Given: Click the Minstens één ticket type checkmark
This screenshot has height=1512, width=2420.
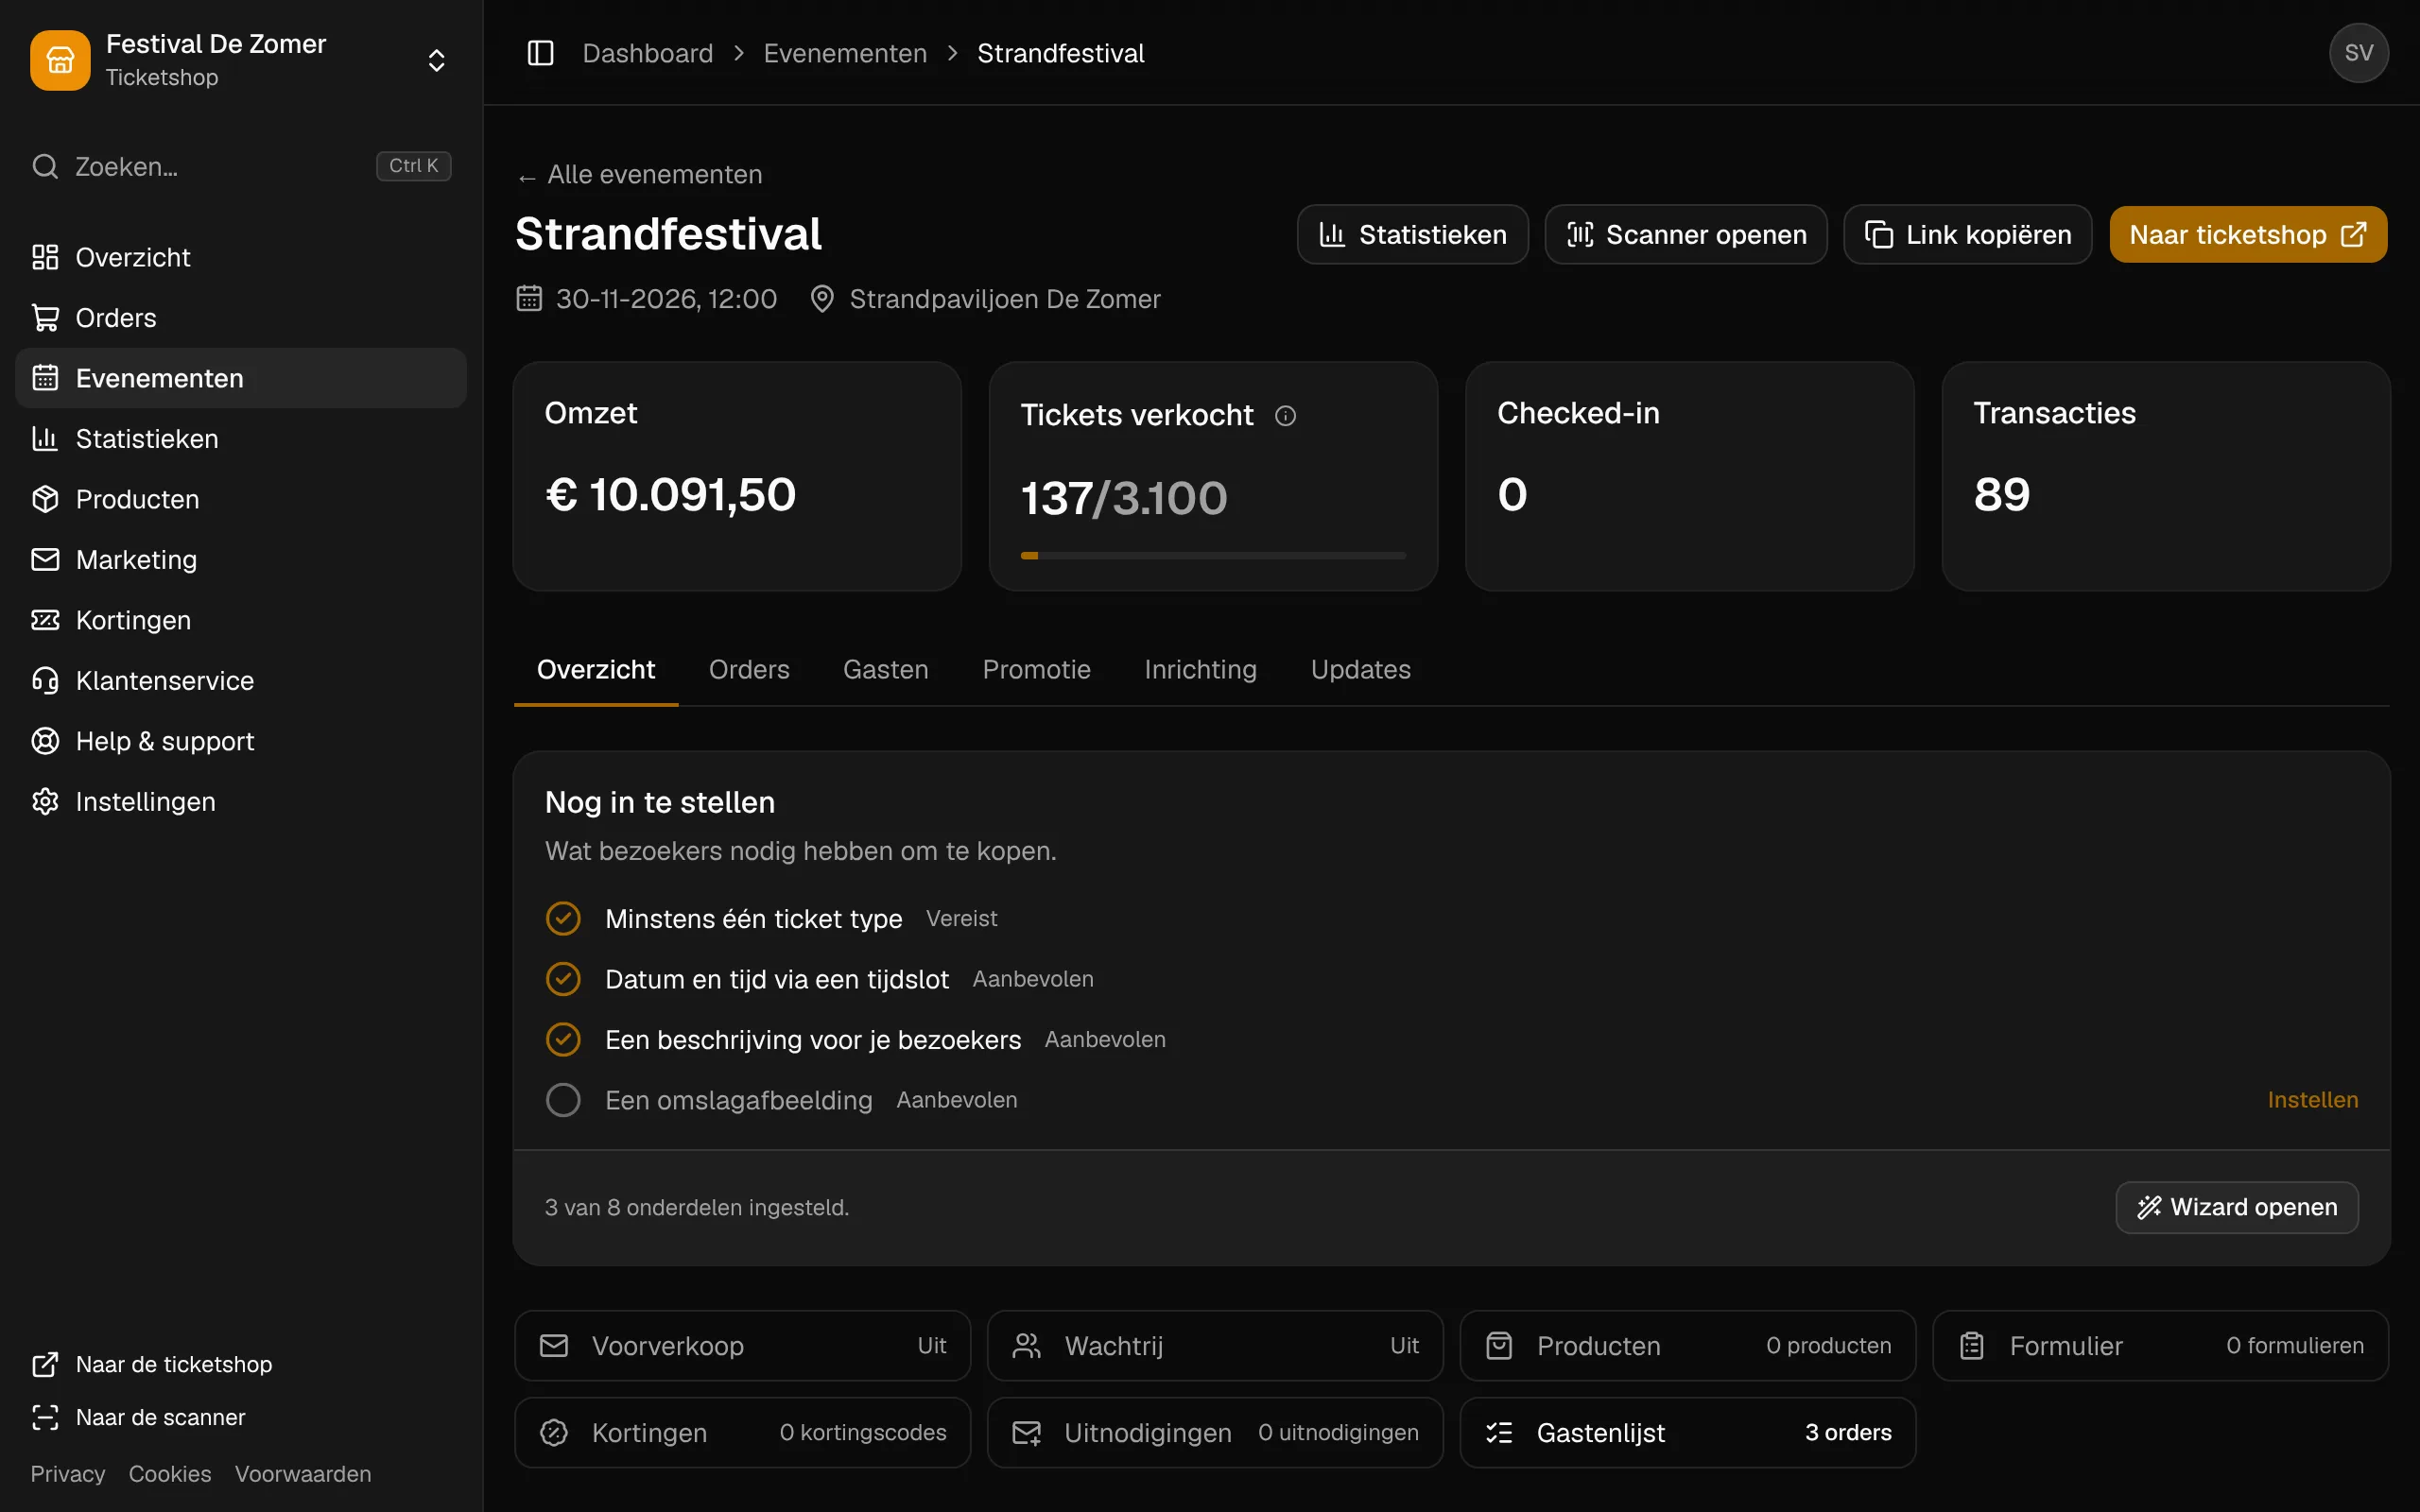Looking at the screenshot, I should coord(563,918).
